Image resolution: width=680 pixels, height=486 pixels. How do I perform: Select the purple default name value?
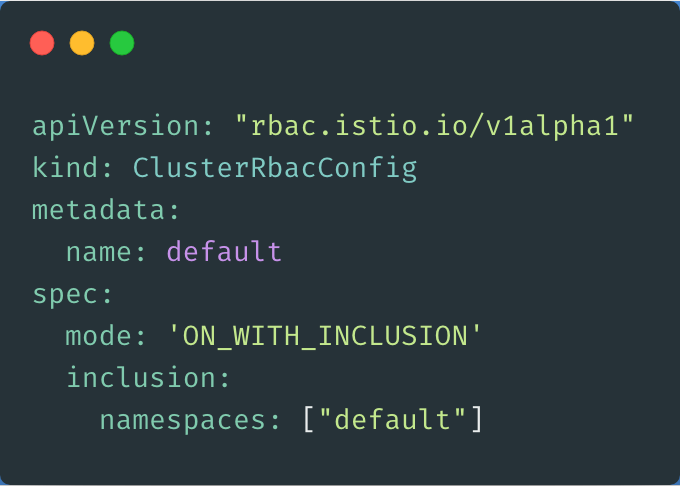(x=224, y=252)
